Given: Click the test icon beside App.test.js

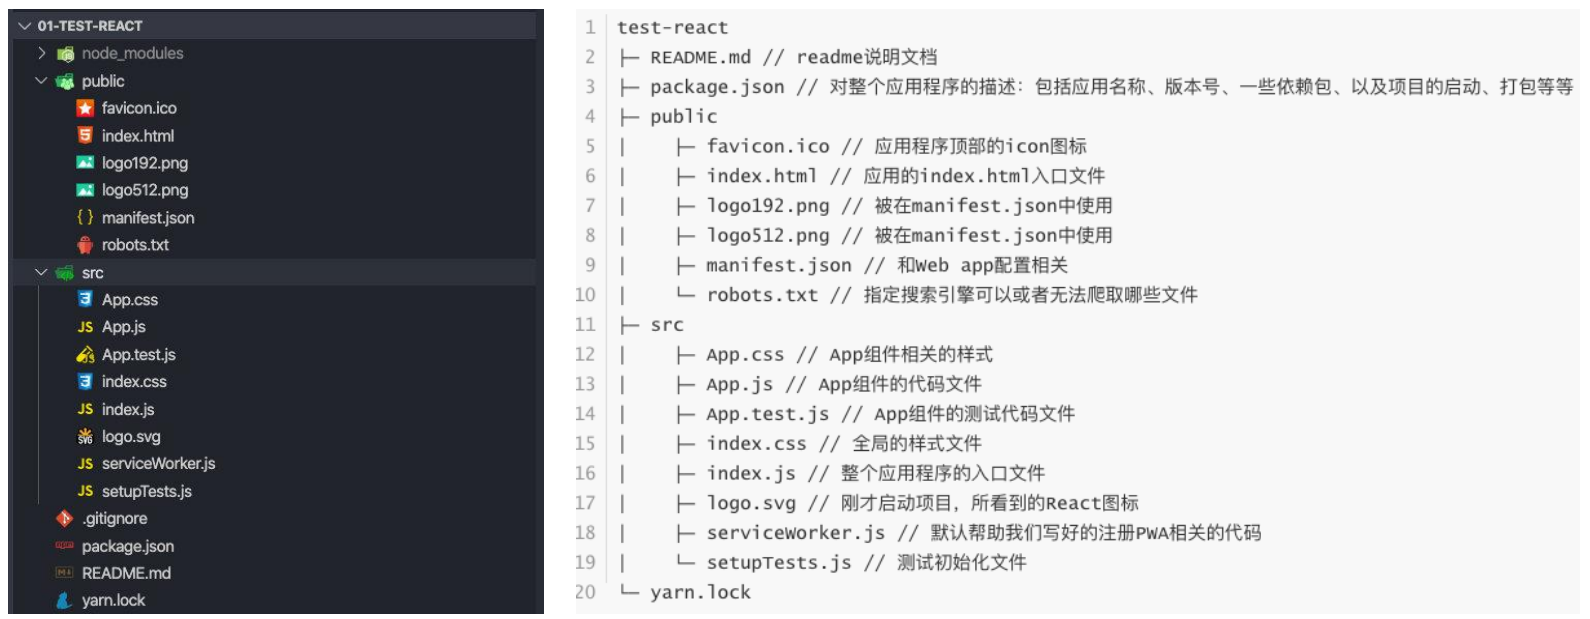Looking at the screenshot, I should (x=86, y=354).
